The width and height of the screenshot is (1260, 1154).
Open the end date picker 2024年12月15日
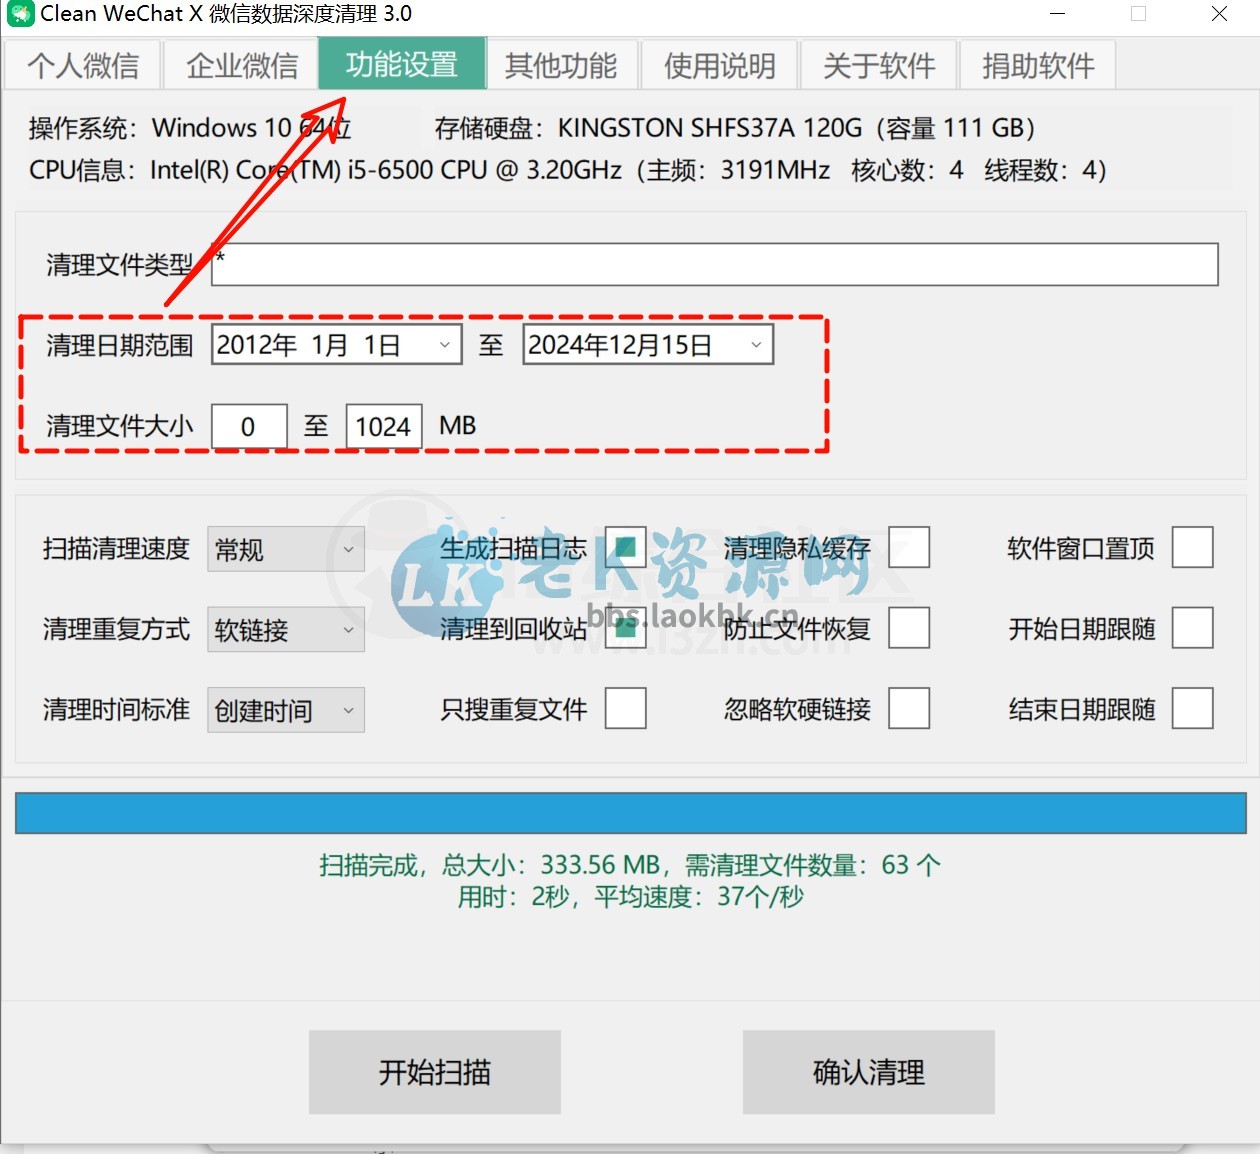click(648, 345)
